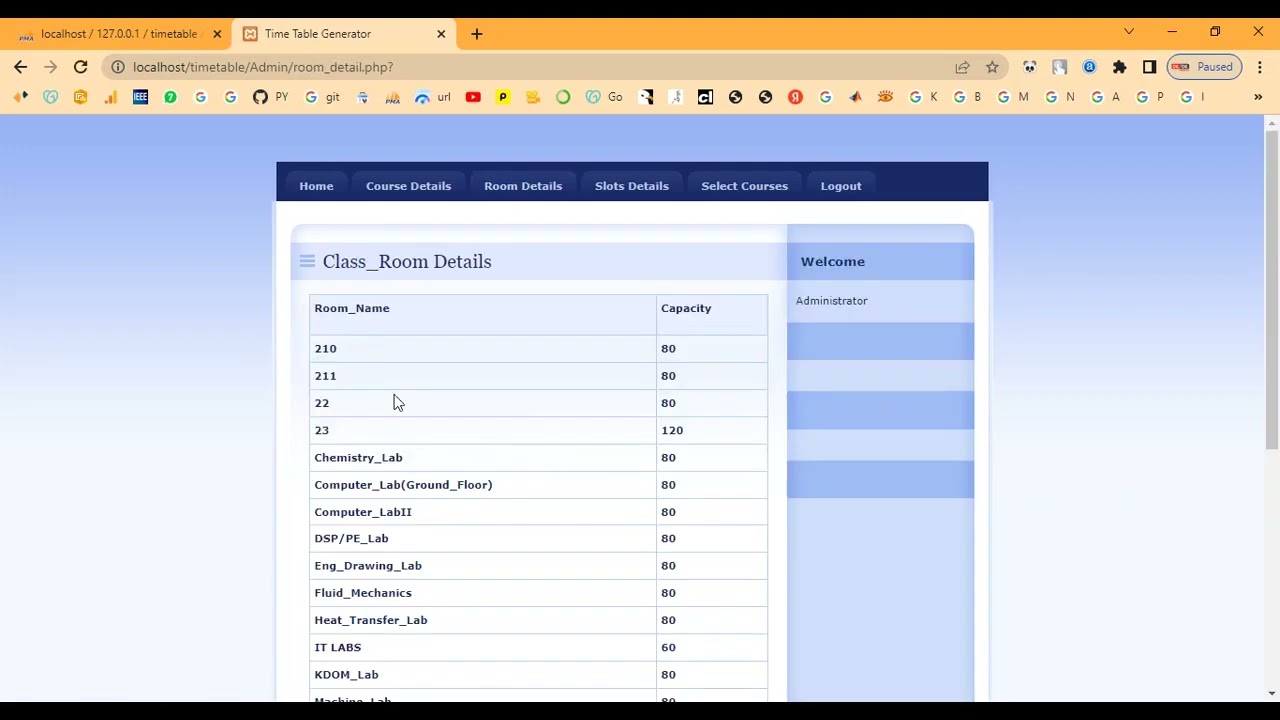Open the url bookmark

(433, 97)
